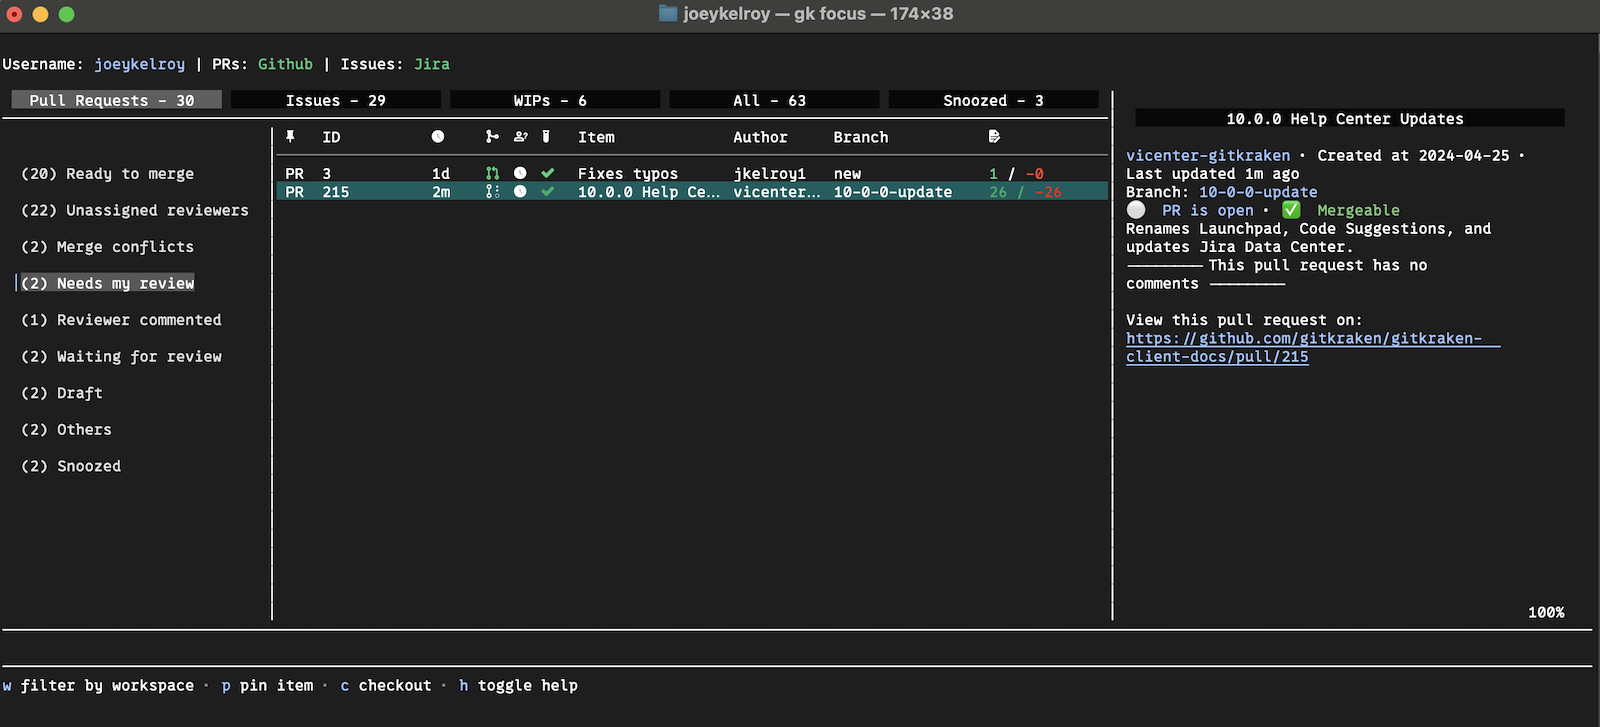
Task: Click the green Mergeable checkbox icon
Action: pyautogui.click(x=1291, y=210)
